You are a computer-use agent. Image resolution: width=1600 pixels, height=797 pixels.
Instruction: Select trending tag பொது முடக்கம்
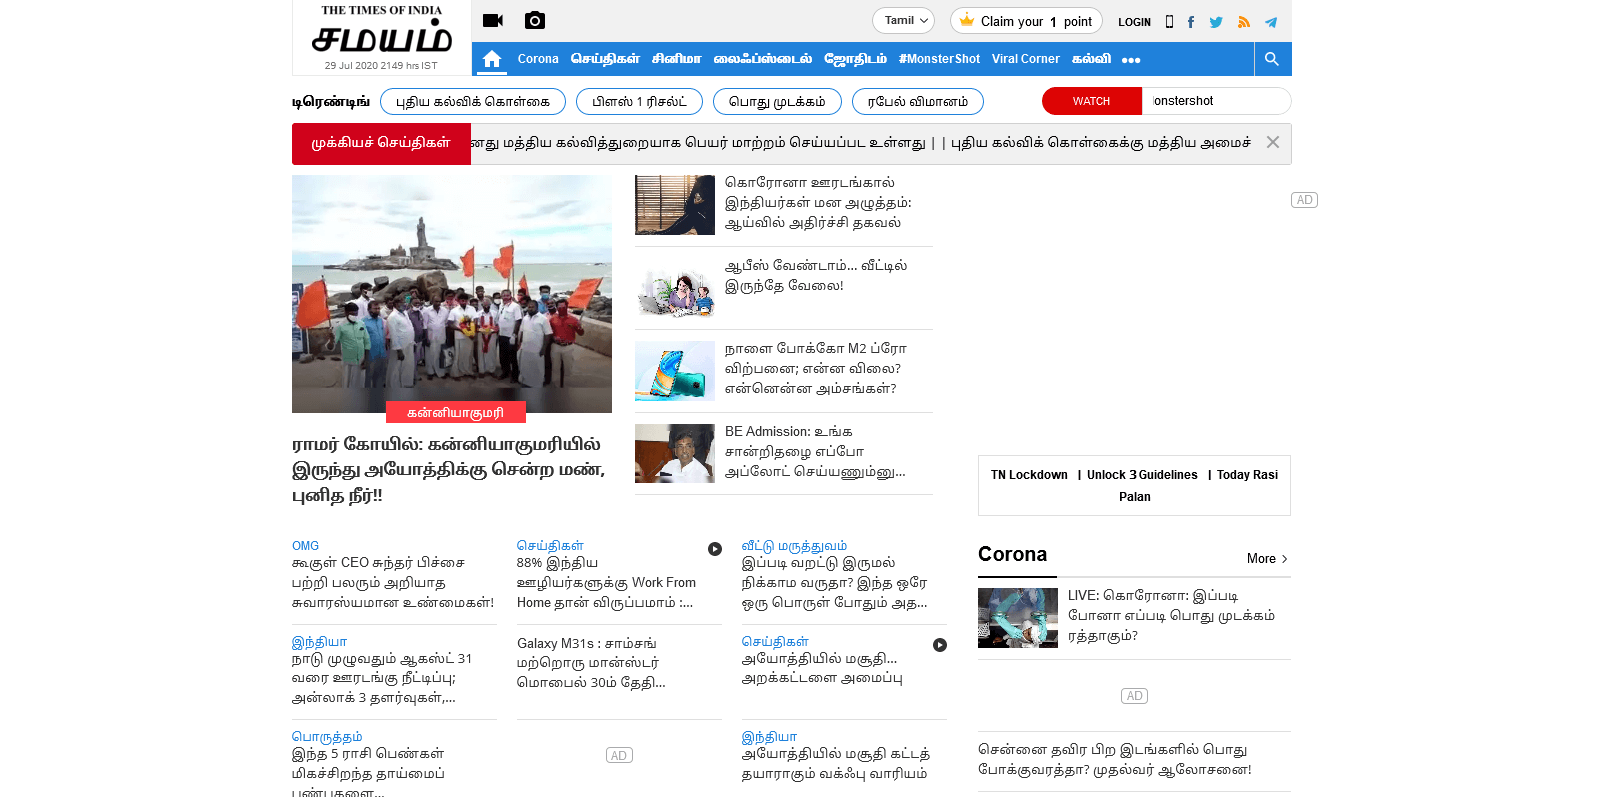[777, 101]
